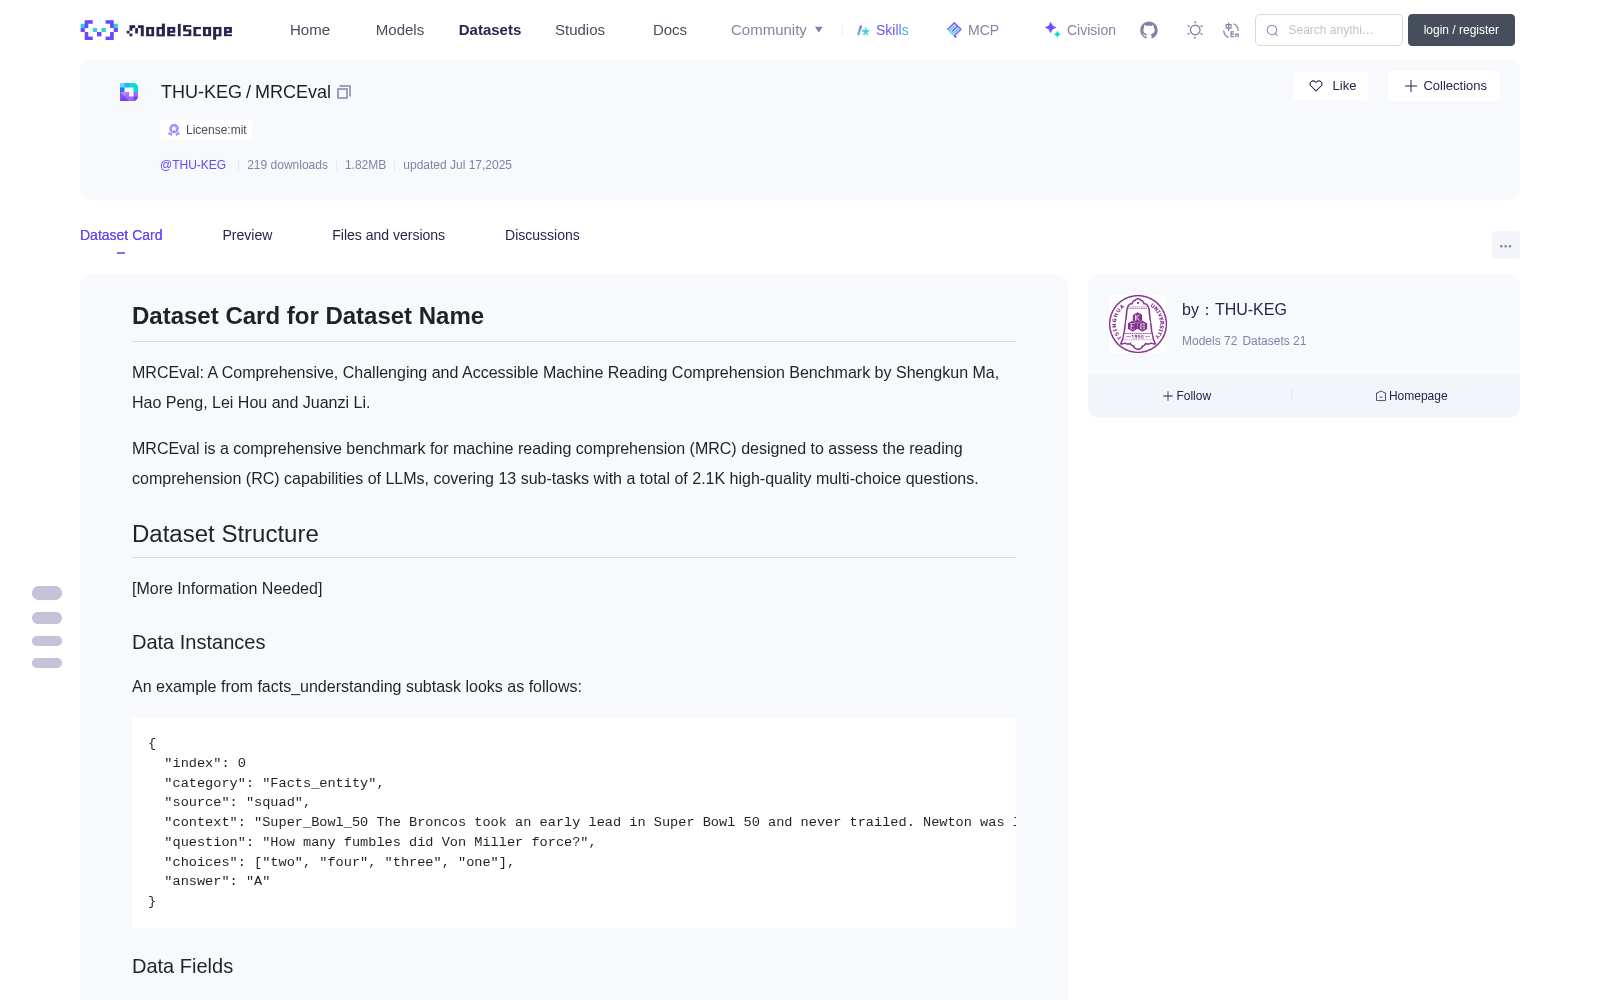Select the Dataset Card tab
The height and width of the screenshot is (1000, 1600).
(121, 235)
